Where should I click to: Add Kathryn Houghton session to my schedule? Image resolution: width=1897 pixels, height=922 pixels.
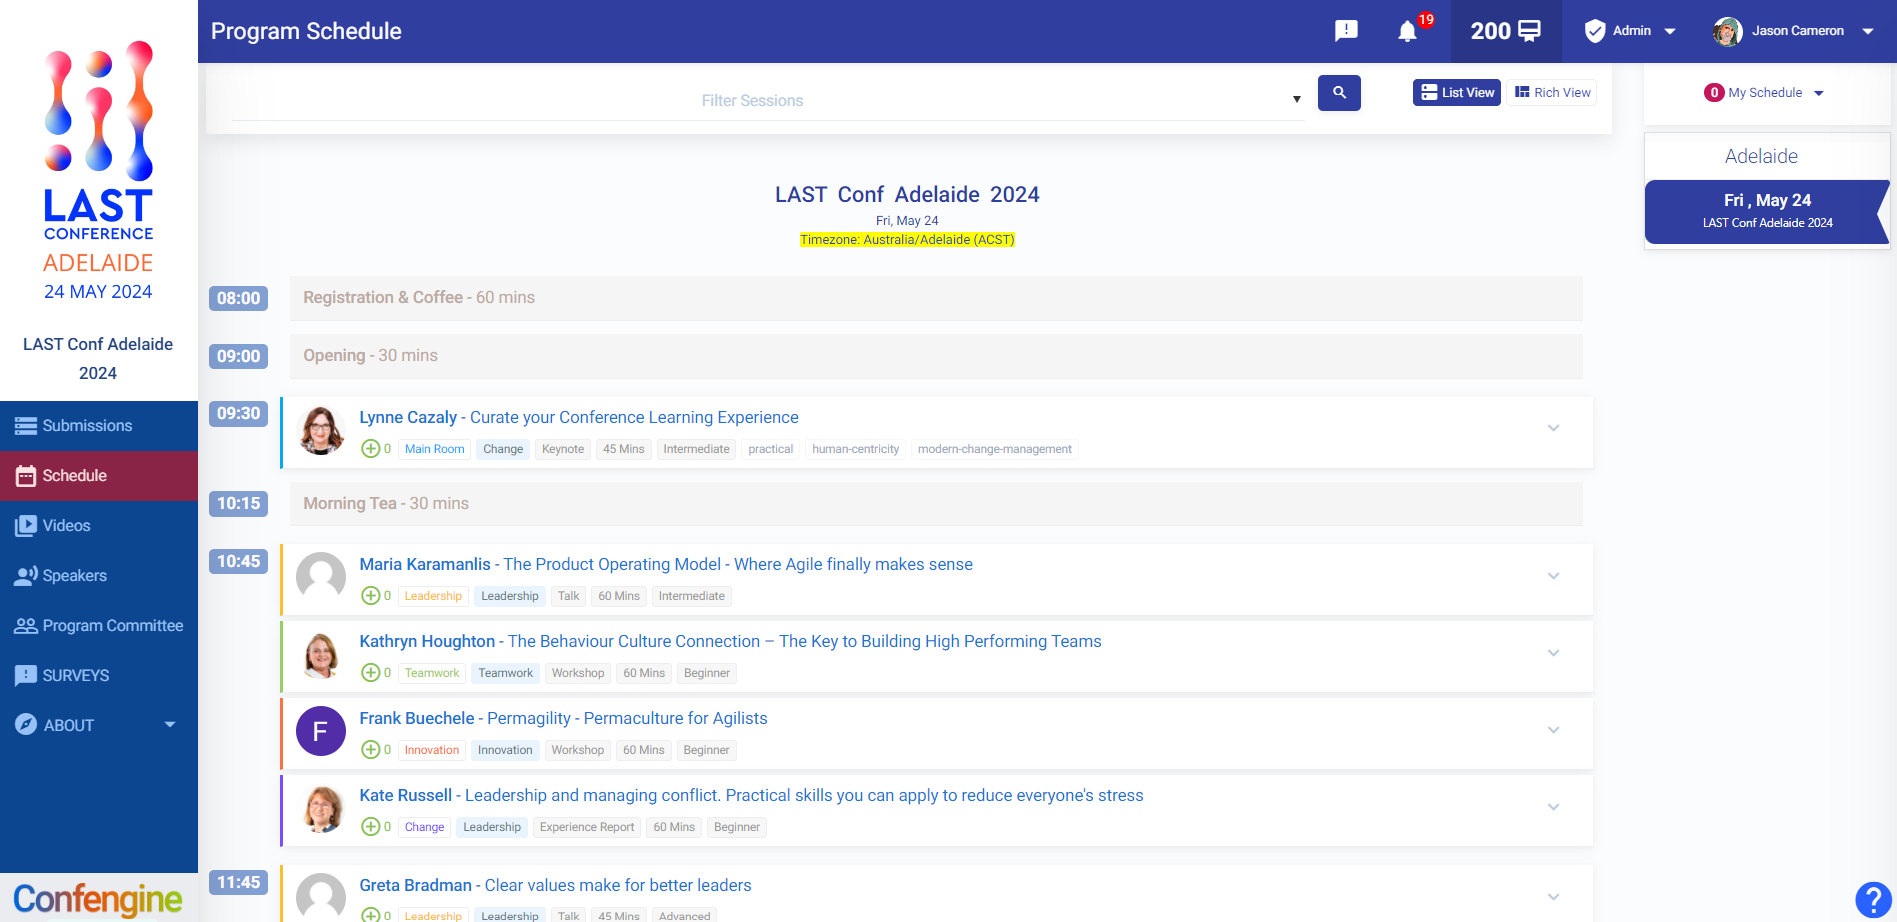point(371,673)
